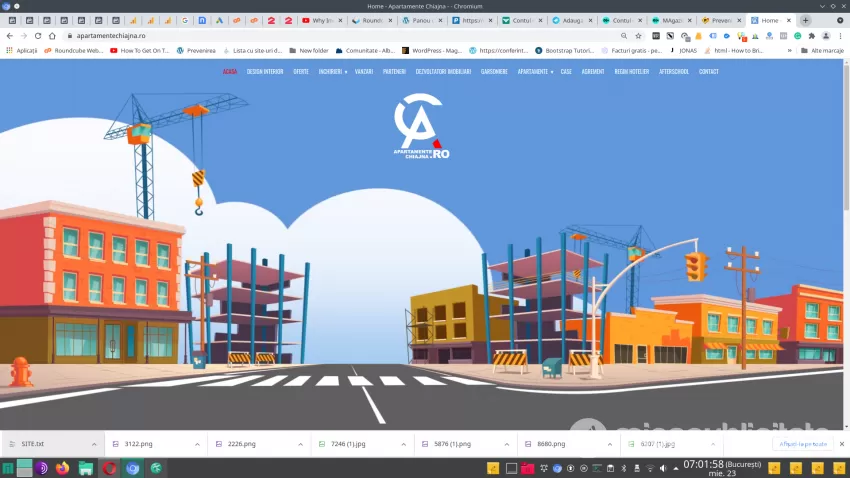
Task: Open the Chromium three-dot menu
Action: tap(840, 36)
